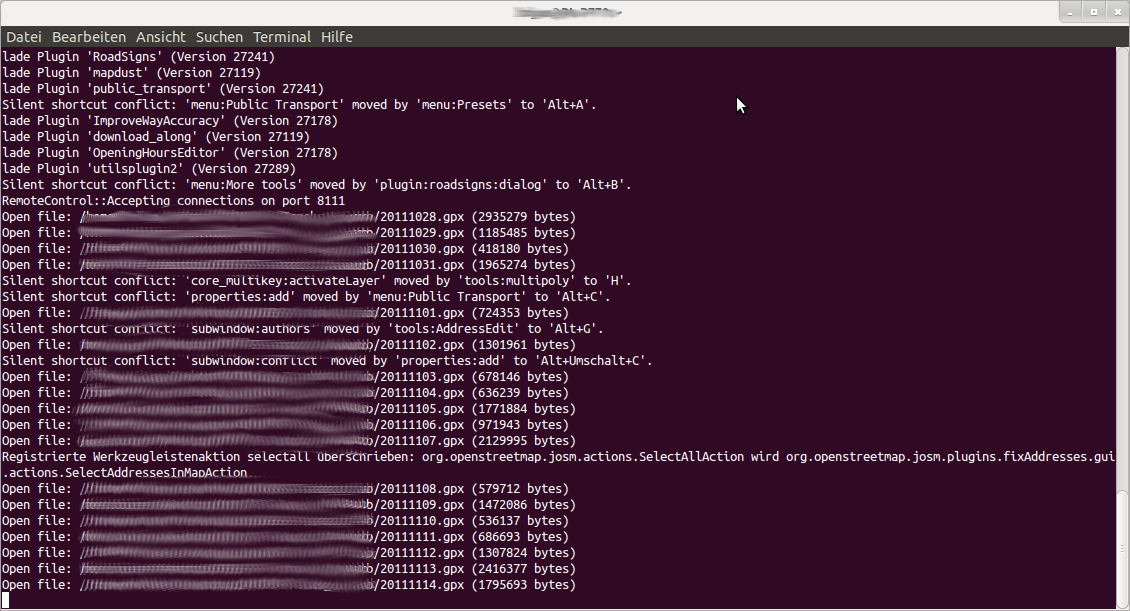
Task: Open the Hilfe menu
Action: (x=337, y=37)
